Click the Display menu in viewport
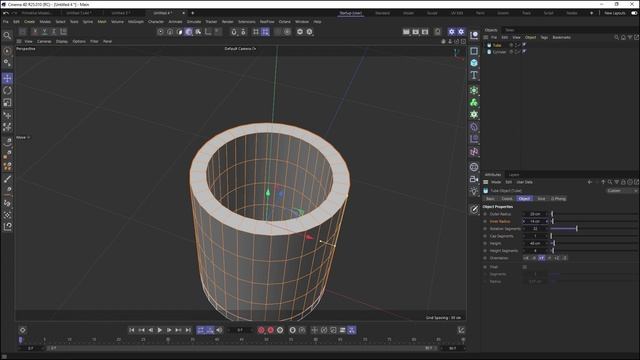The image size is (640, 360). (x=62, y=41)
